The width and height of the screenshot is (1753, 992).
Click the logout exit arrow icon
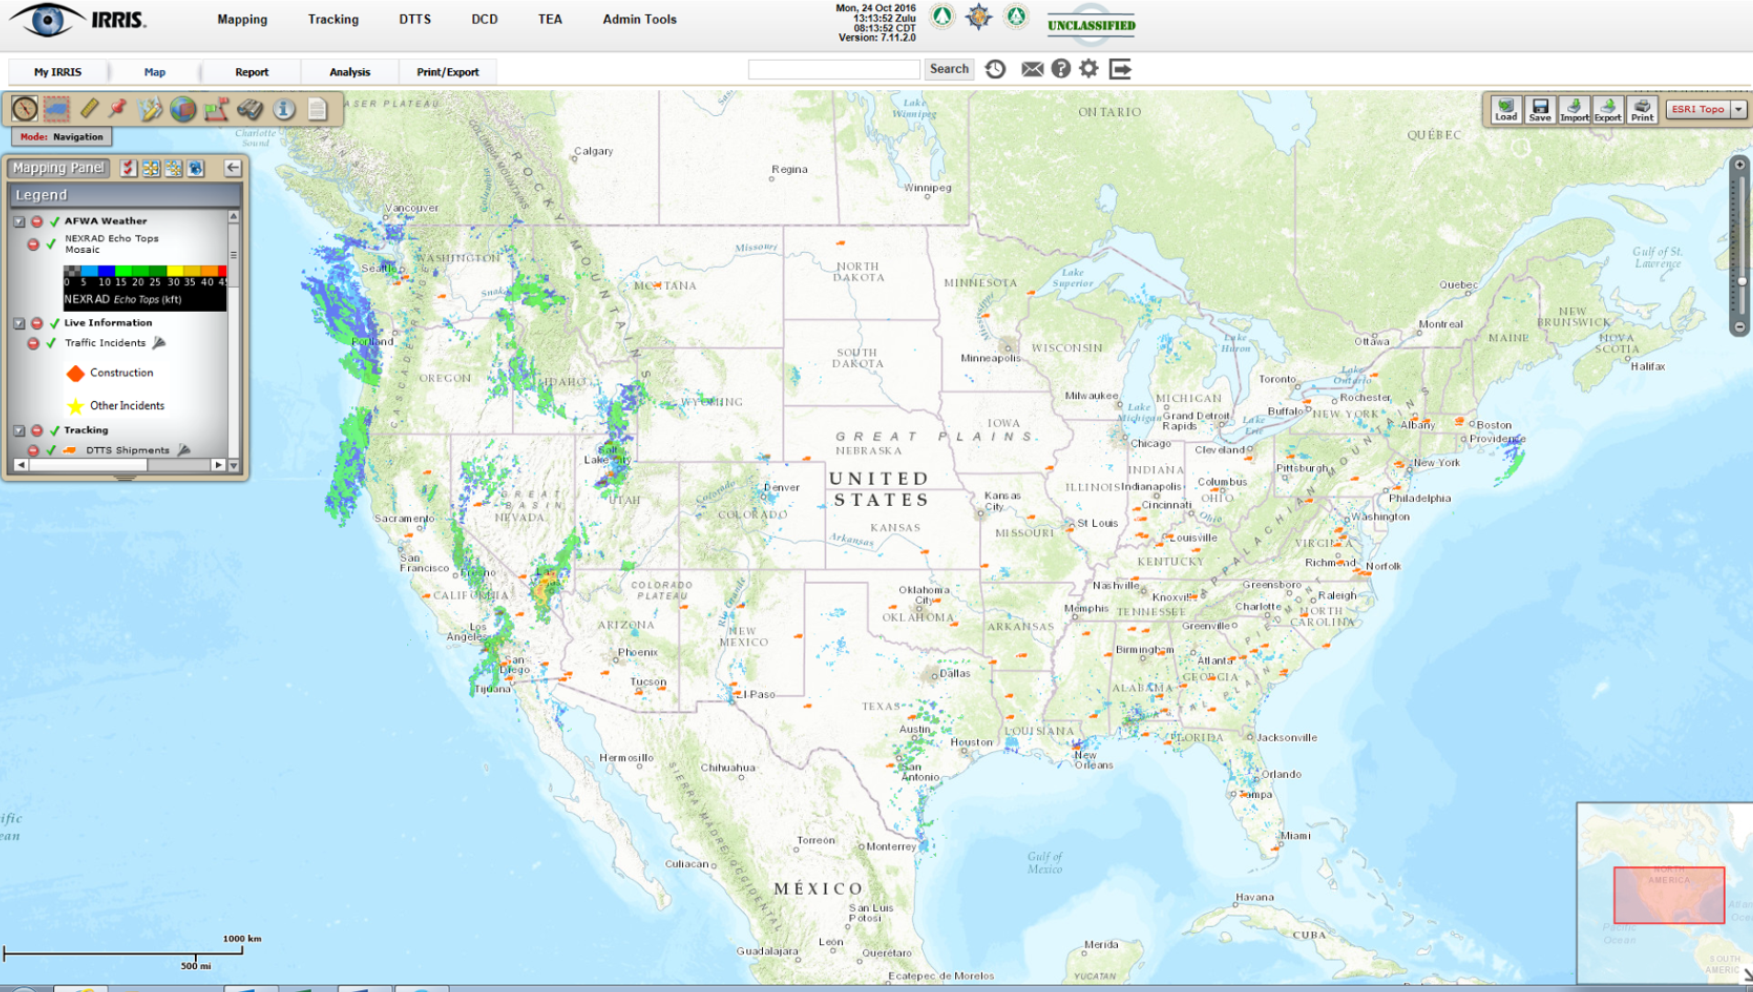click(1120, 68)
